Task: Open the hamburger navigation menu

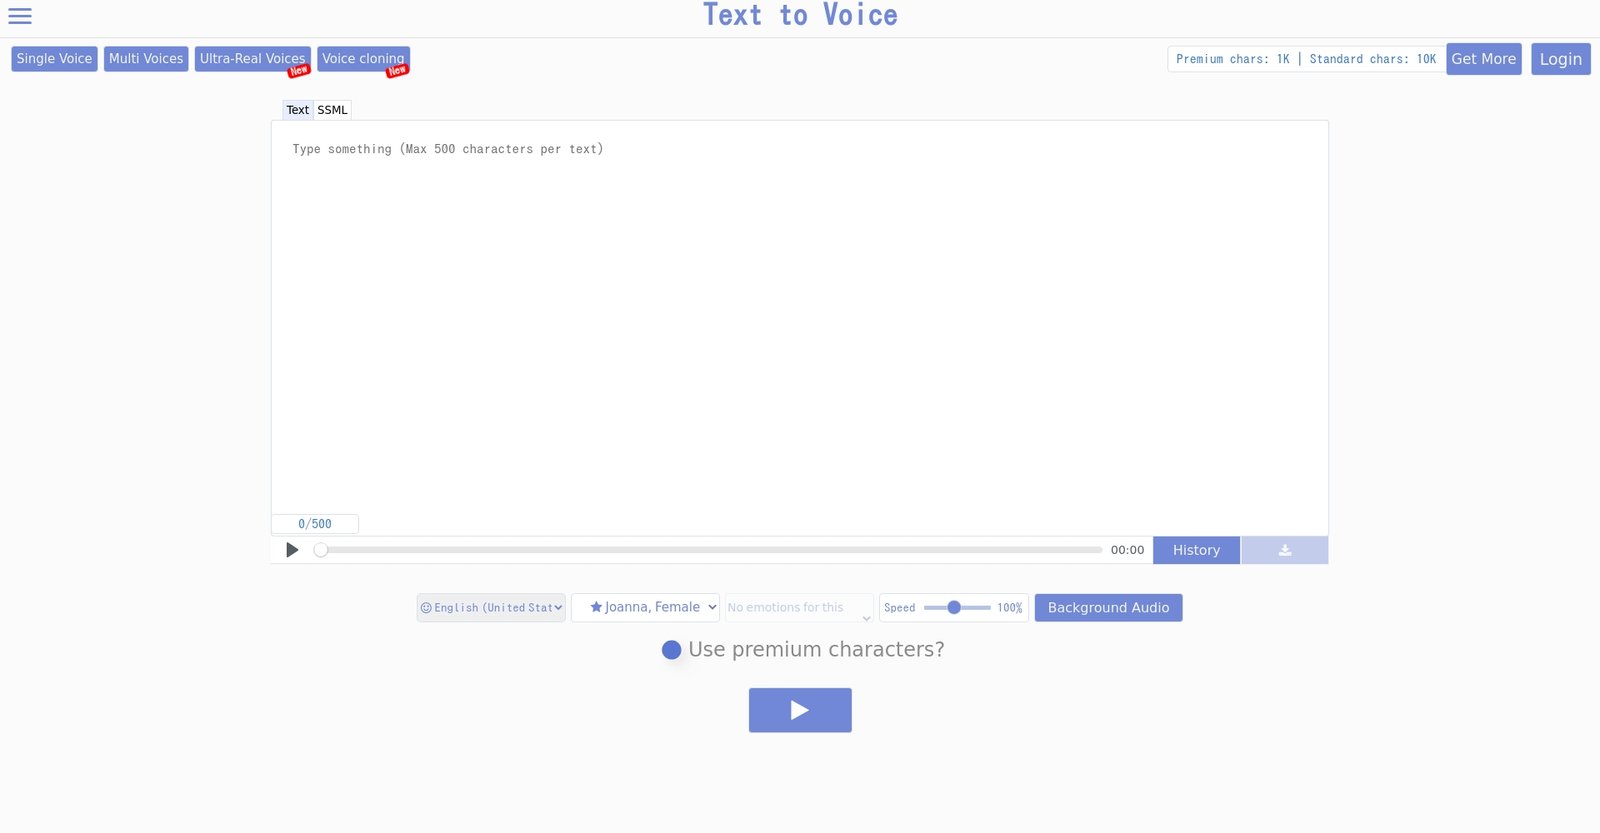Action: pos(20,16)
